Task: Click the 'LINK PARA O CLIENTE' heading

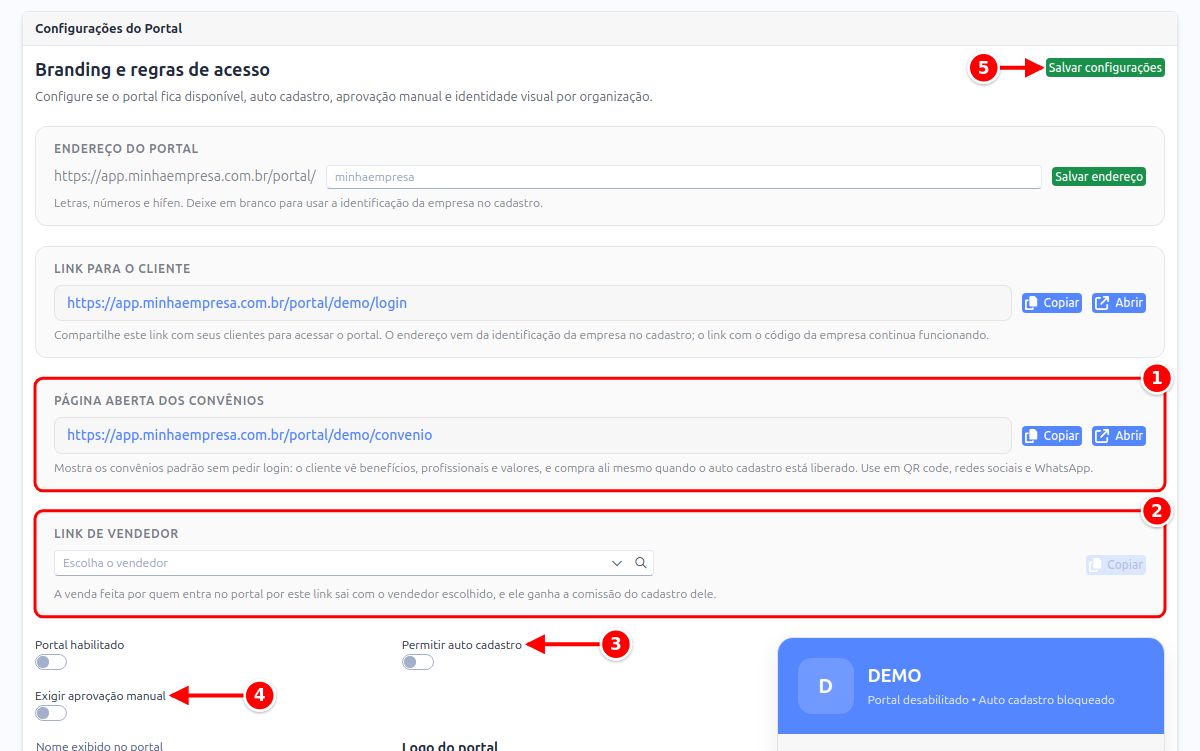Action: [x=122, y=269]
